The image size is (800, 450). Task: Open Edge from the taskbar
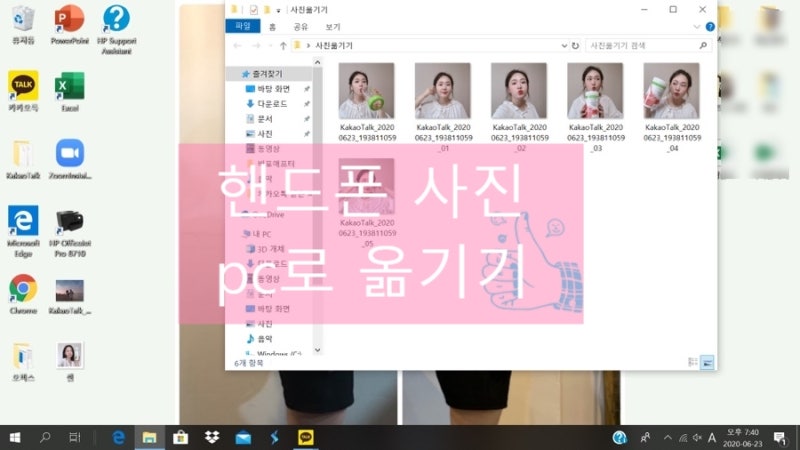[x=118, y=437]
